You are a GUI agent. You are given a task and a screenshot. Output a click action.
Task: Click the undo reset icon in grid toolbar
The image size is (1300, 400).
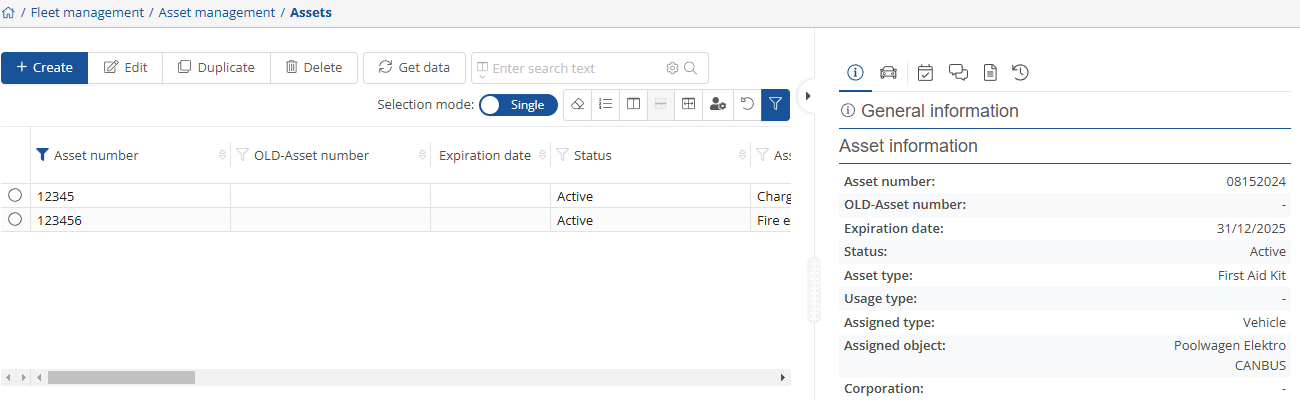pos(745,104)
